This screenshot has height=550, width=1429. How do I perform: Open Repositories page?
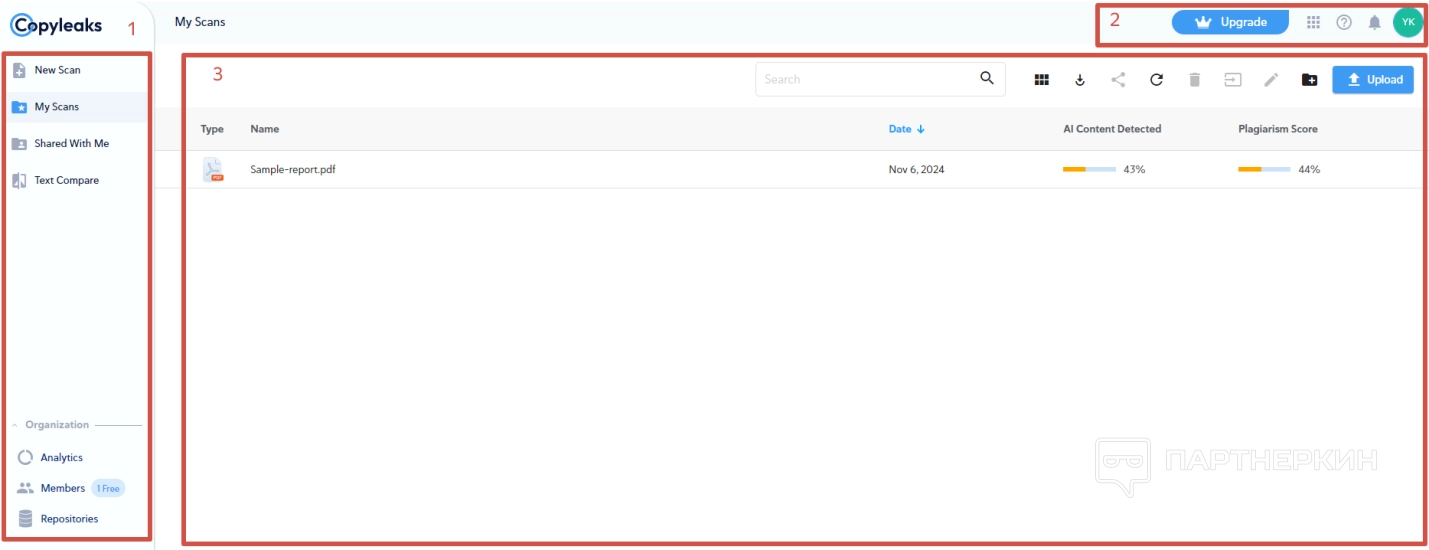[69, 519]
